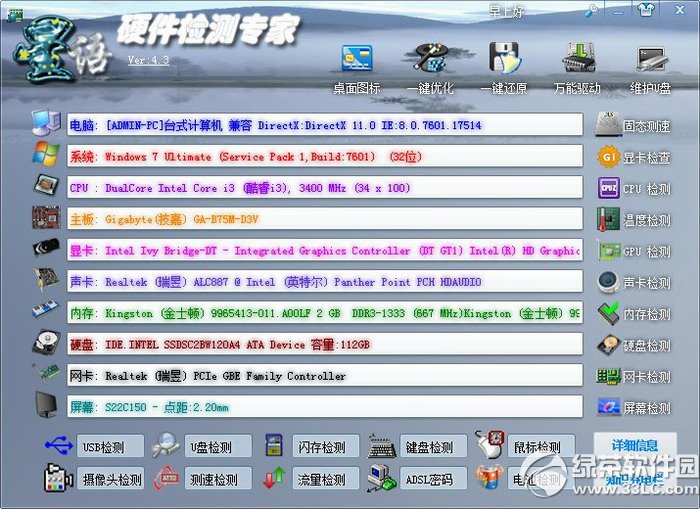Click the camera icon next to 摄像头检测
The image size is (700, 509).
[58, 478]
